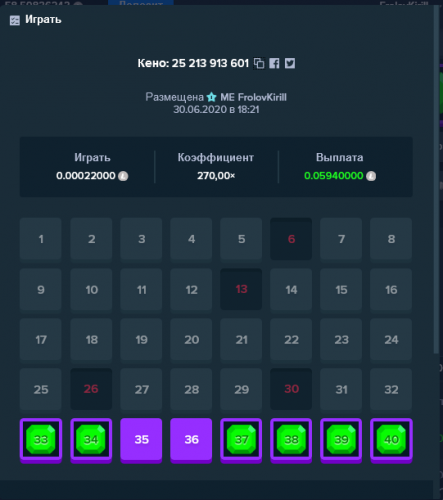Click Keno tile number 10
This screenshot has height=500, width=443.
(x=91, y=289)
